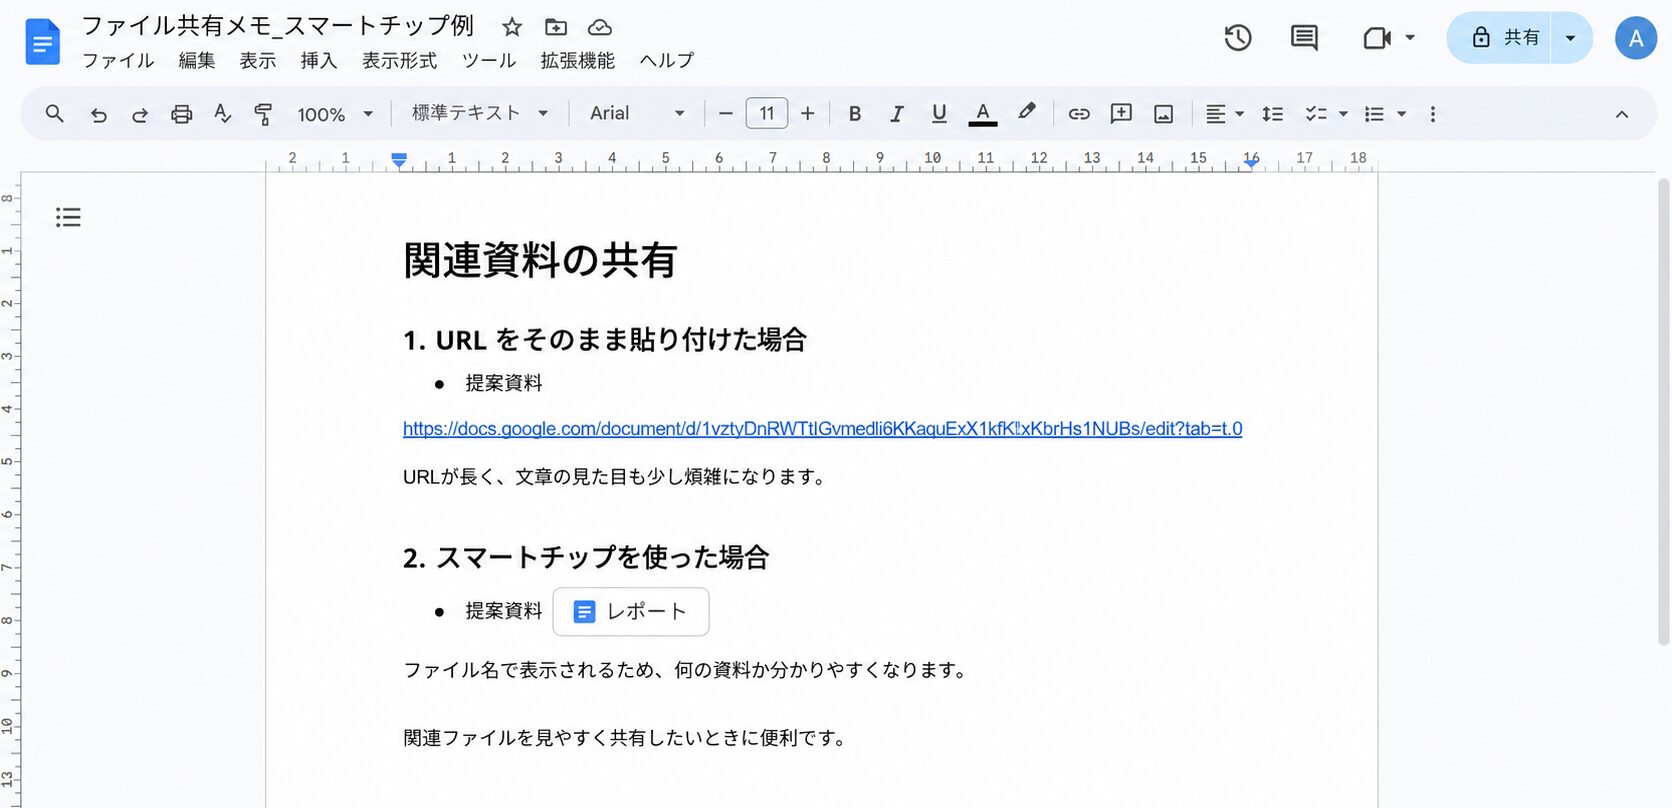Open the 拡張機能 menu
The image size is (1672, 808).
(578, 60)
